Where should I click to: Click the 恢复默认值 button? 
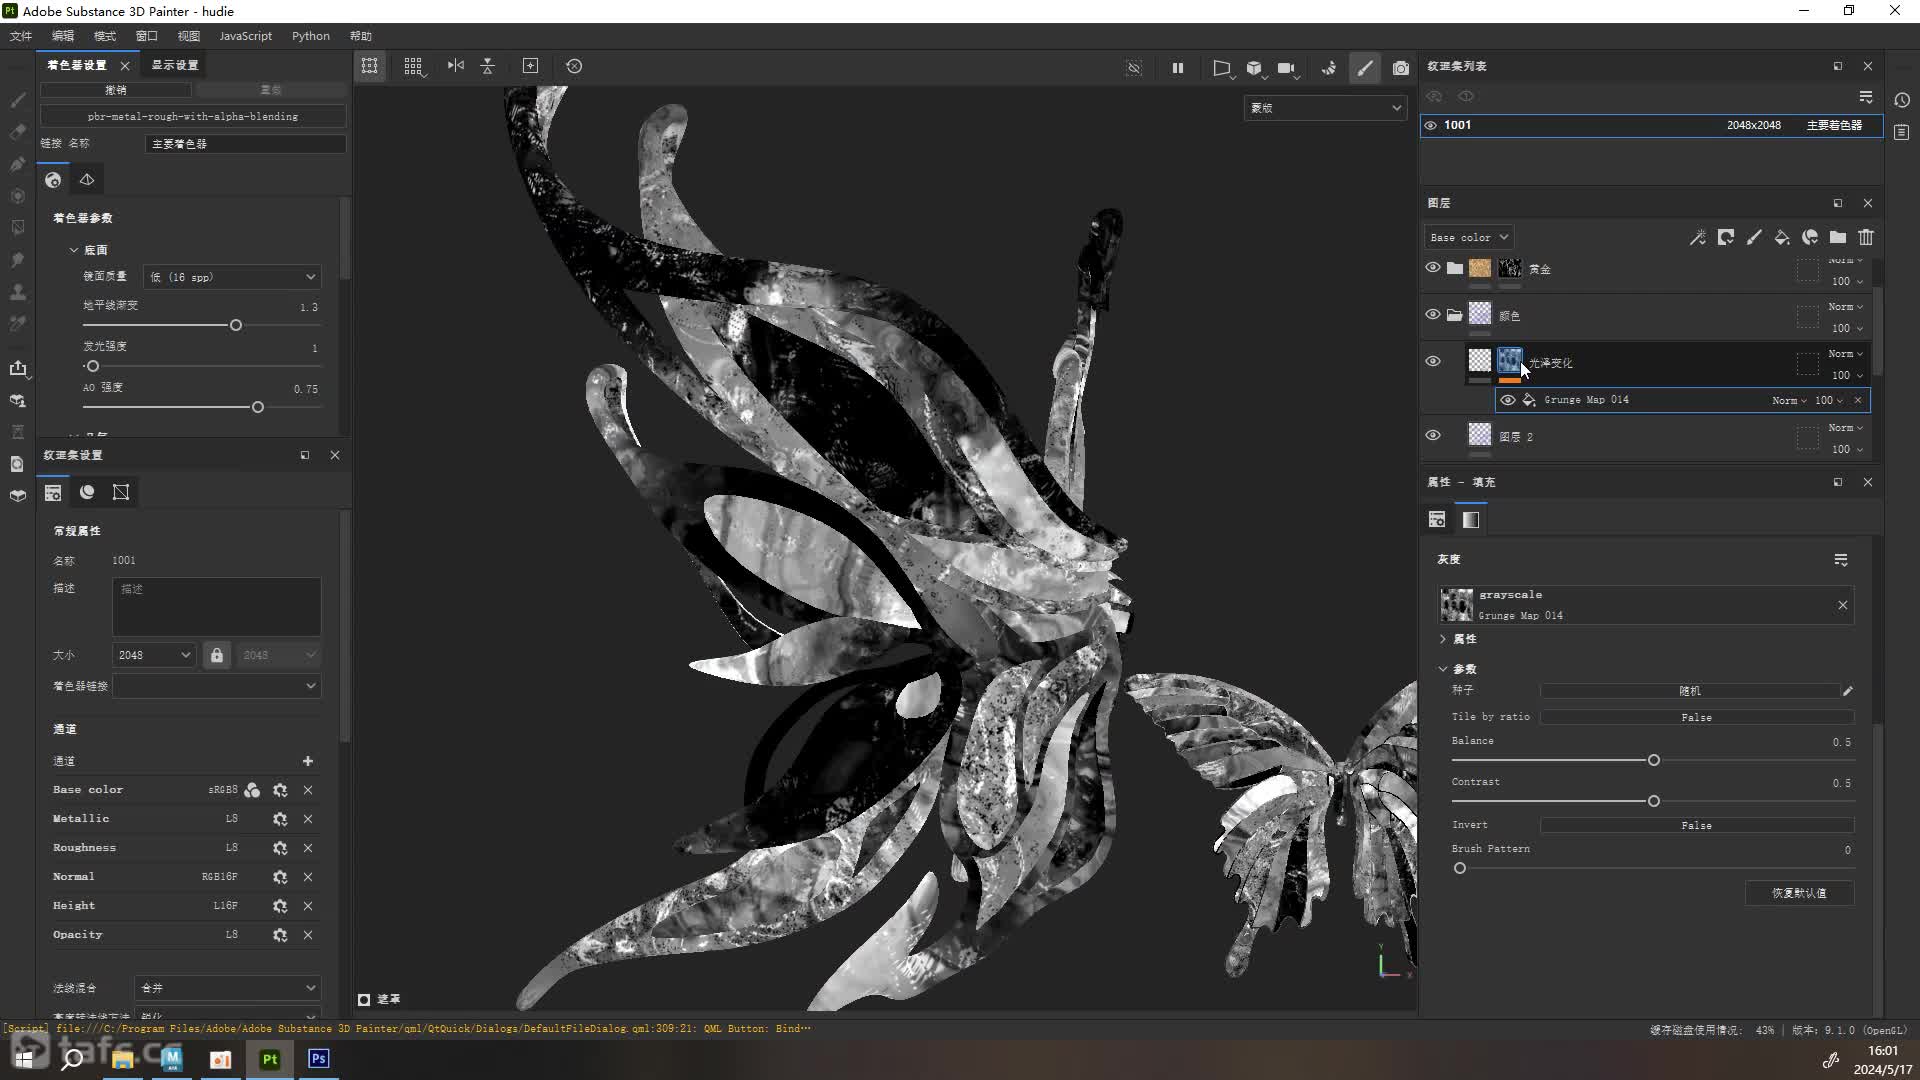[x=1799, y=893]
